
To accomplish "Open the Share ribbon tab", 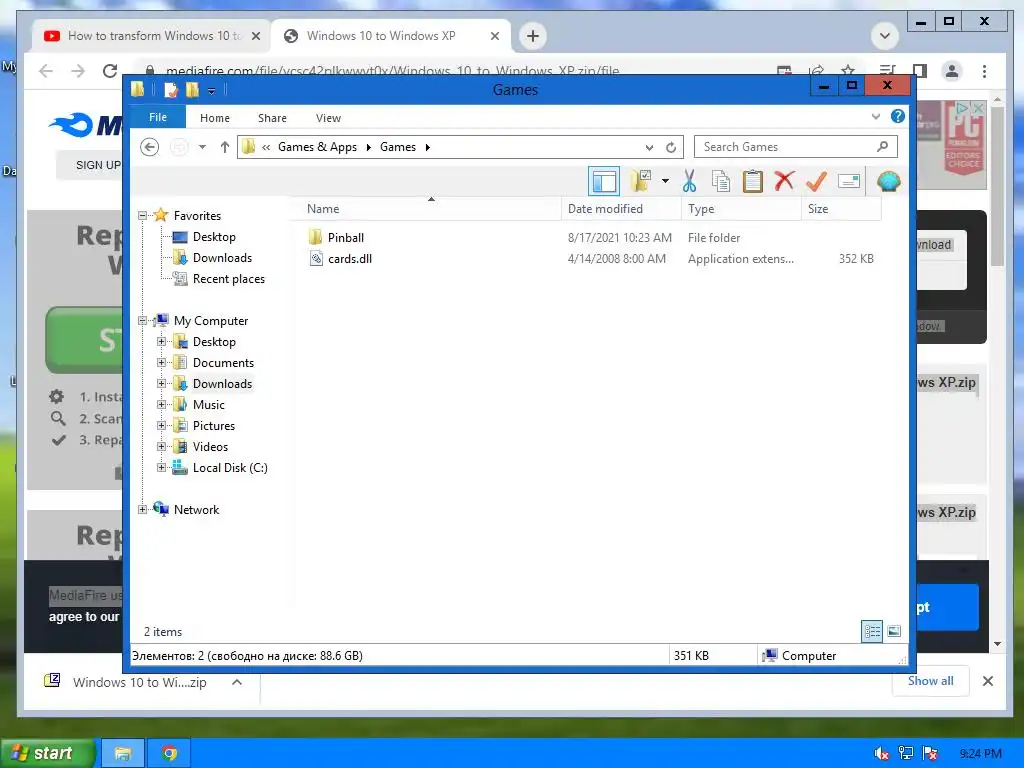I will pos(272,118).
